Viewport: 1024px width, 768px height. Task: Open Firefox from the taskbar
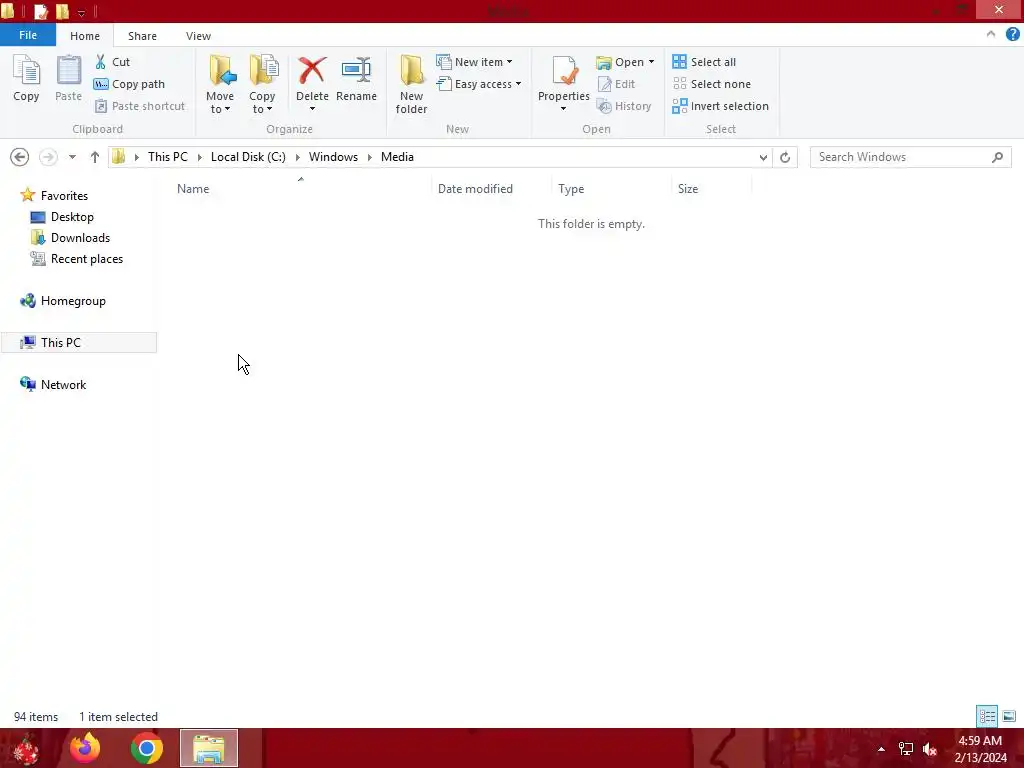(86, 748)
